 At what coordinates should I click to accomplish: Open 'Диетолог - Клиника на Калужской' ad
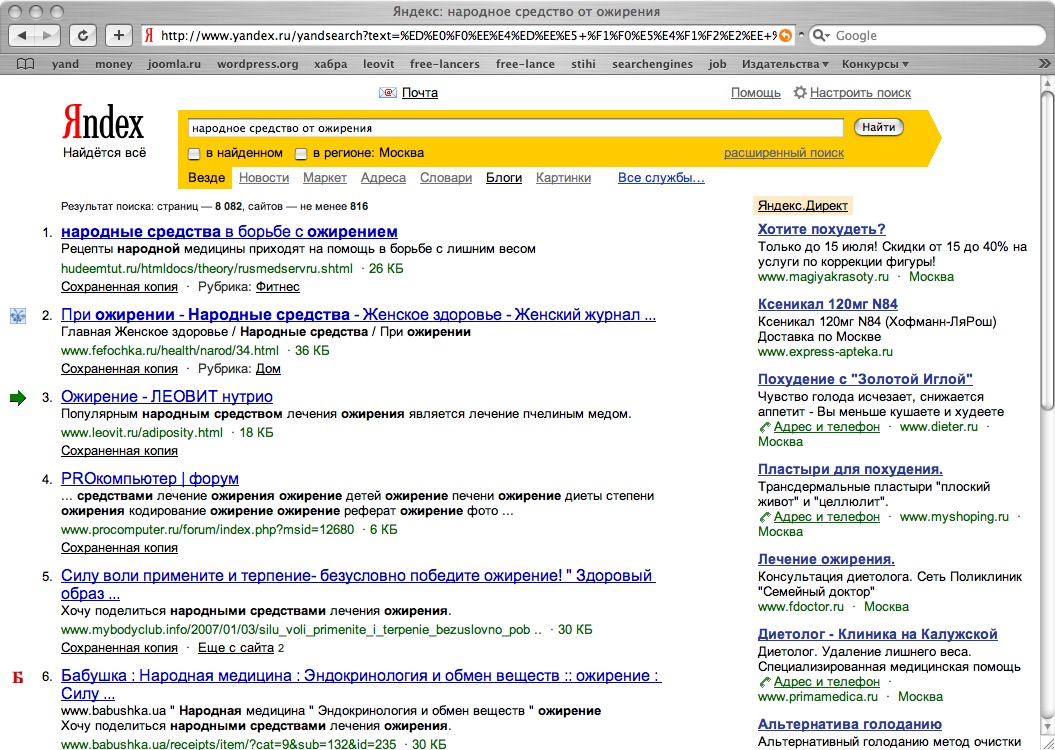(x=877, y=634)
